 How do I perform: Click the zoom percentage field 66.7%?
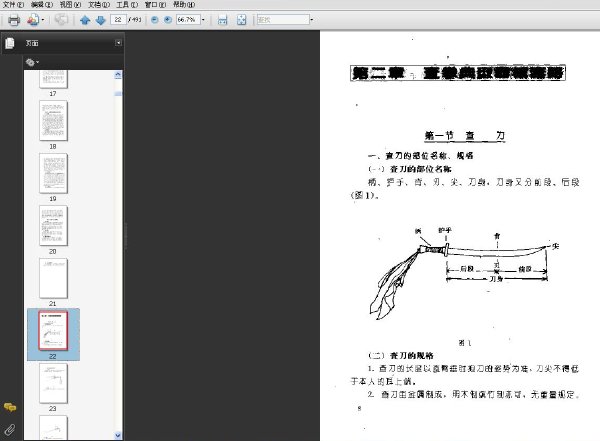tap(188, 20)
